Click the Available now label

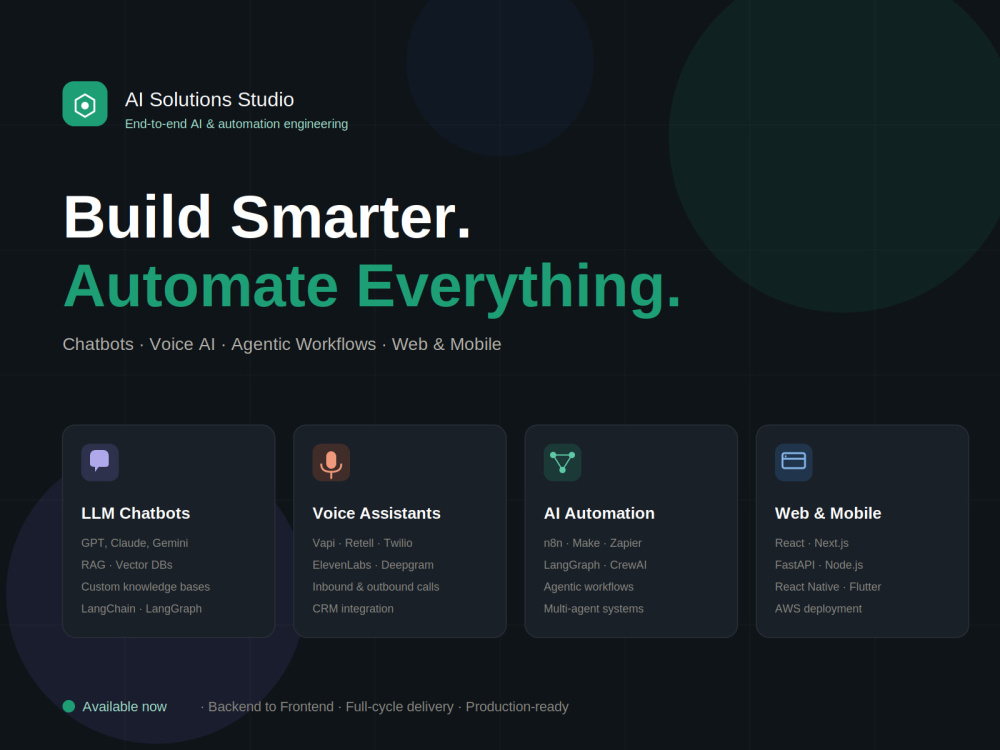click(x=124, y=707)
